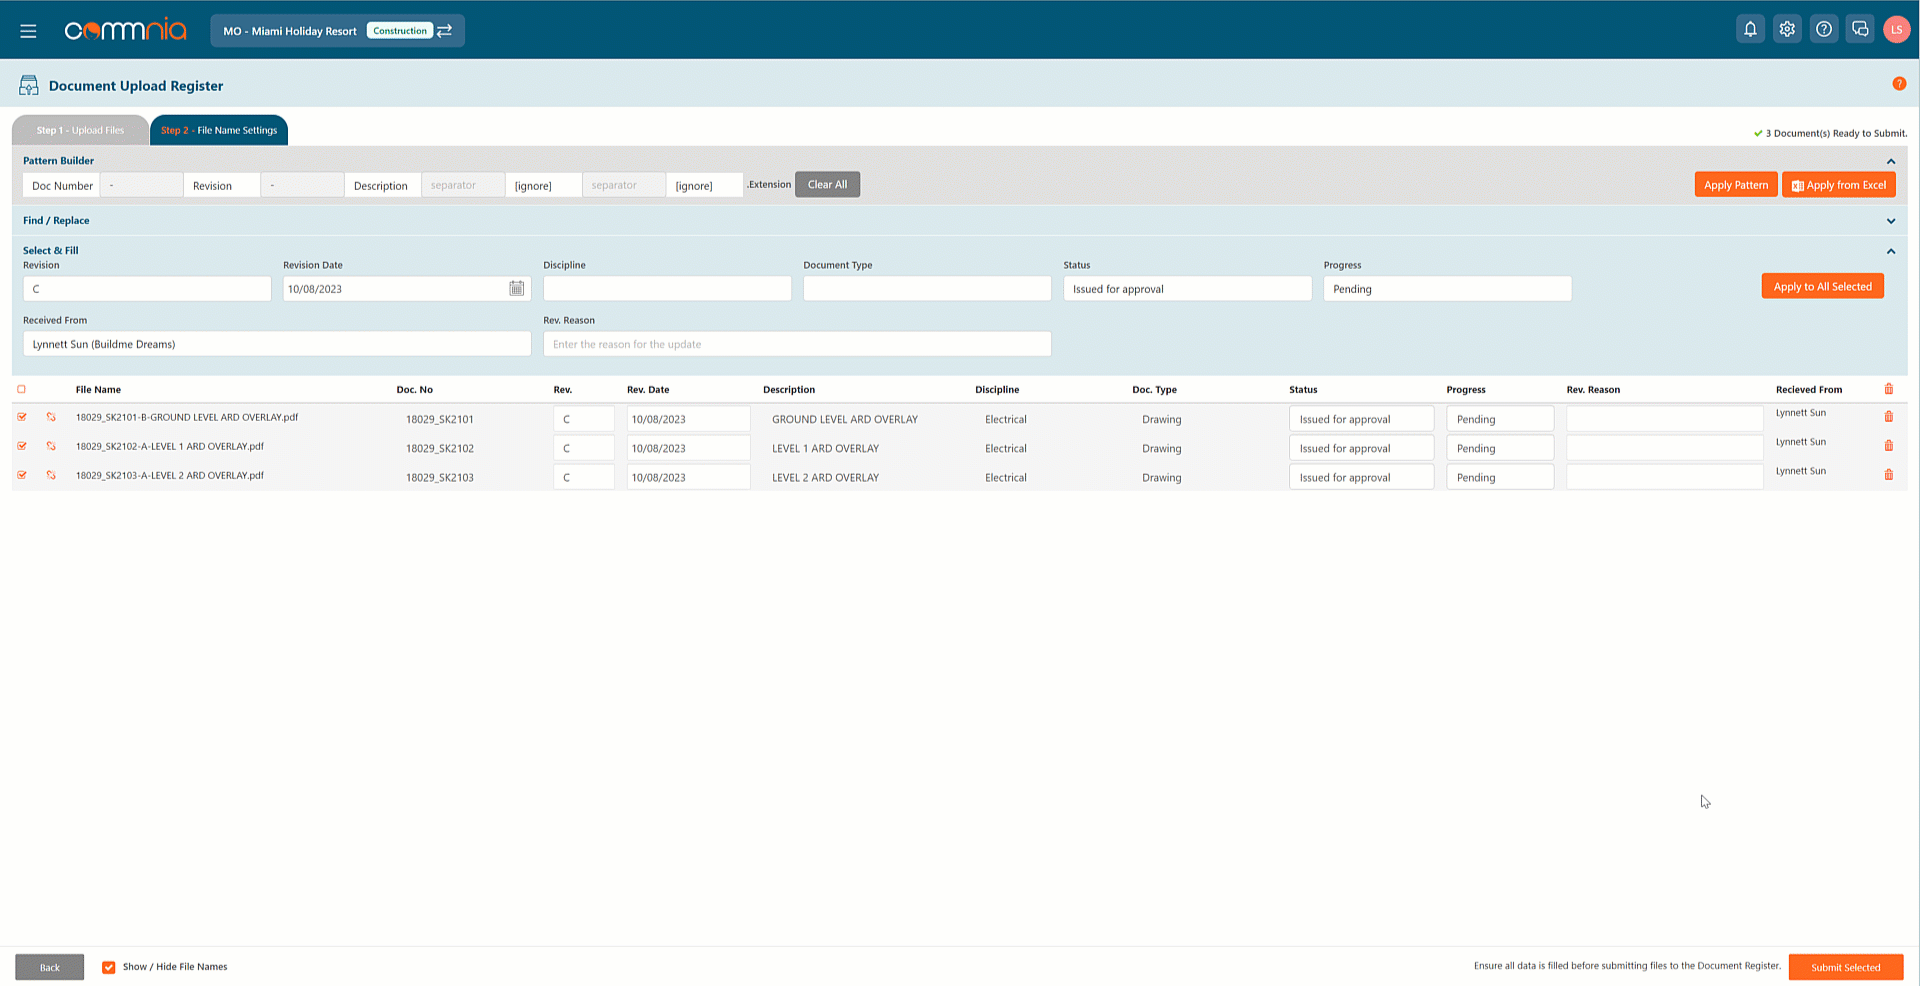The width and height of the screenshot is (1920, 986).
Task: Click the Back button
Action: (49, 967)
